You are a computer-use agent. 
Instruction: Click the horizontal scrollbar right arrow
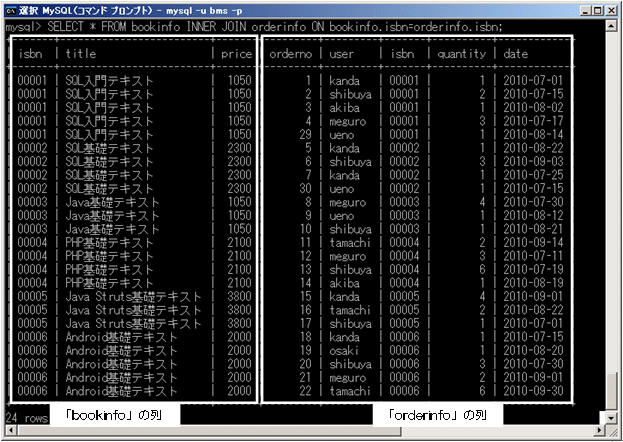click(601, 430)
